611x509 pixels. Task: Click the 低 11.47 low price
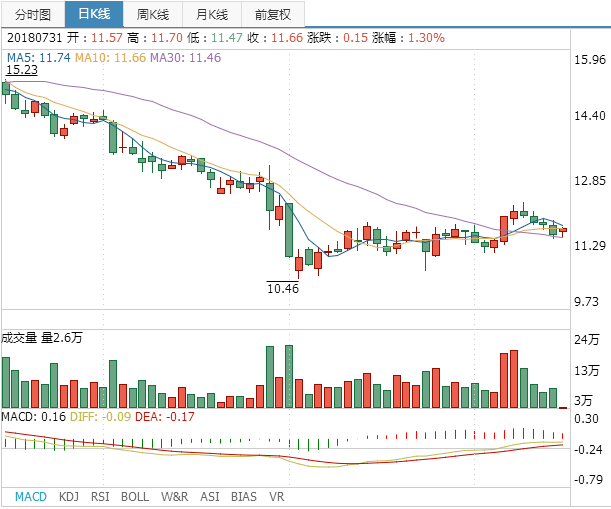[x=215, y=38]
